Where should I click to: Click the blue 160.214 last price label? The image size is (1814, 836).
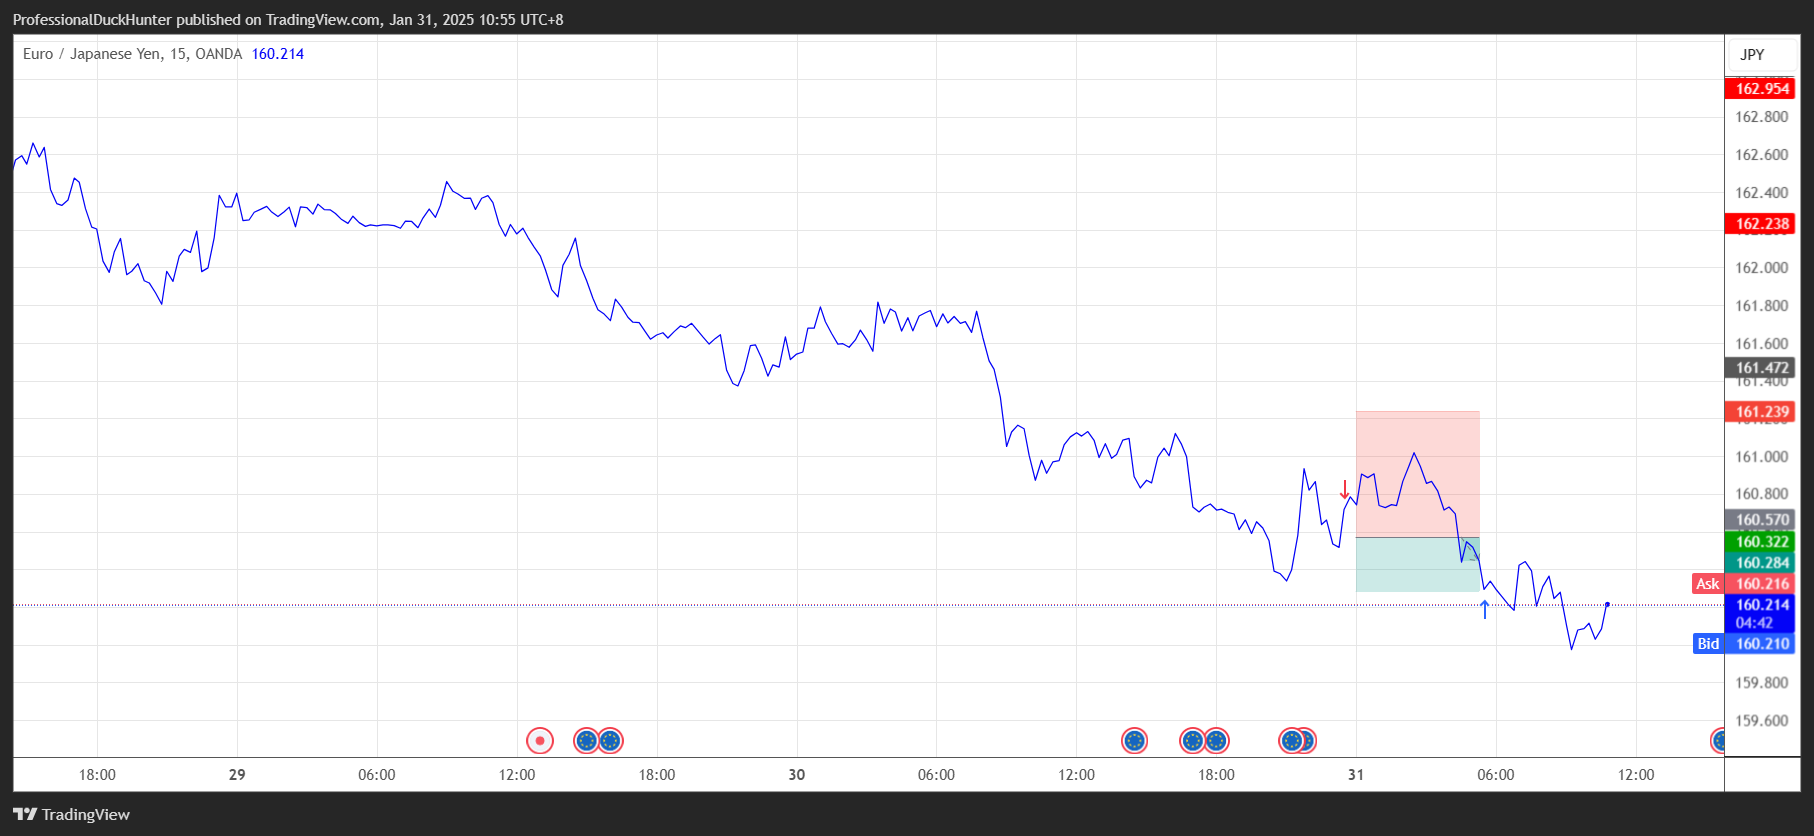(x=1761, y=605)
